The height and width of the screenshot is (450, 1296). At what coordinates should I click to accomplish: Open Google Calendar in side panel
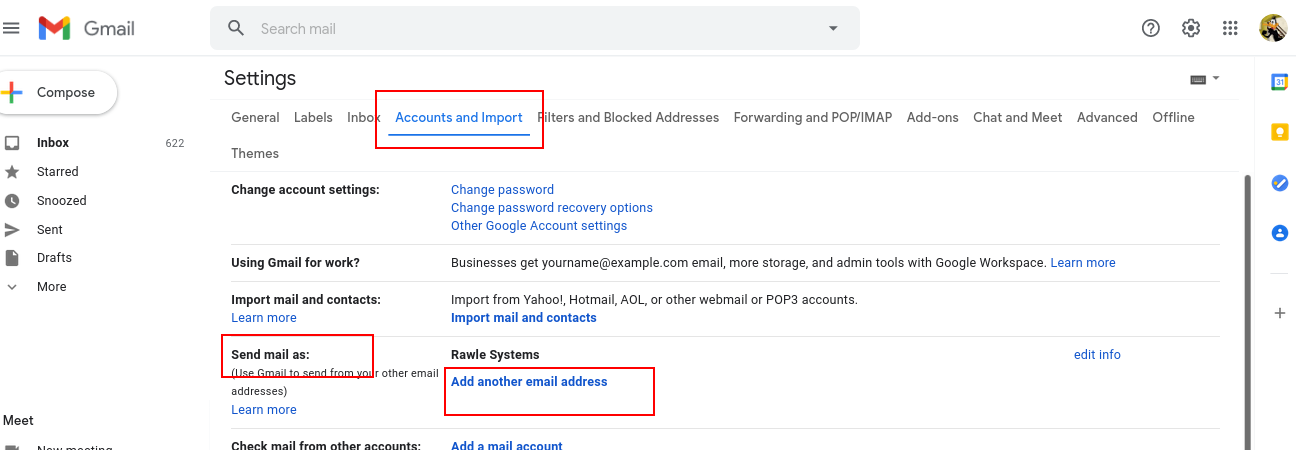coord(1279,82)
